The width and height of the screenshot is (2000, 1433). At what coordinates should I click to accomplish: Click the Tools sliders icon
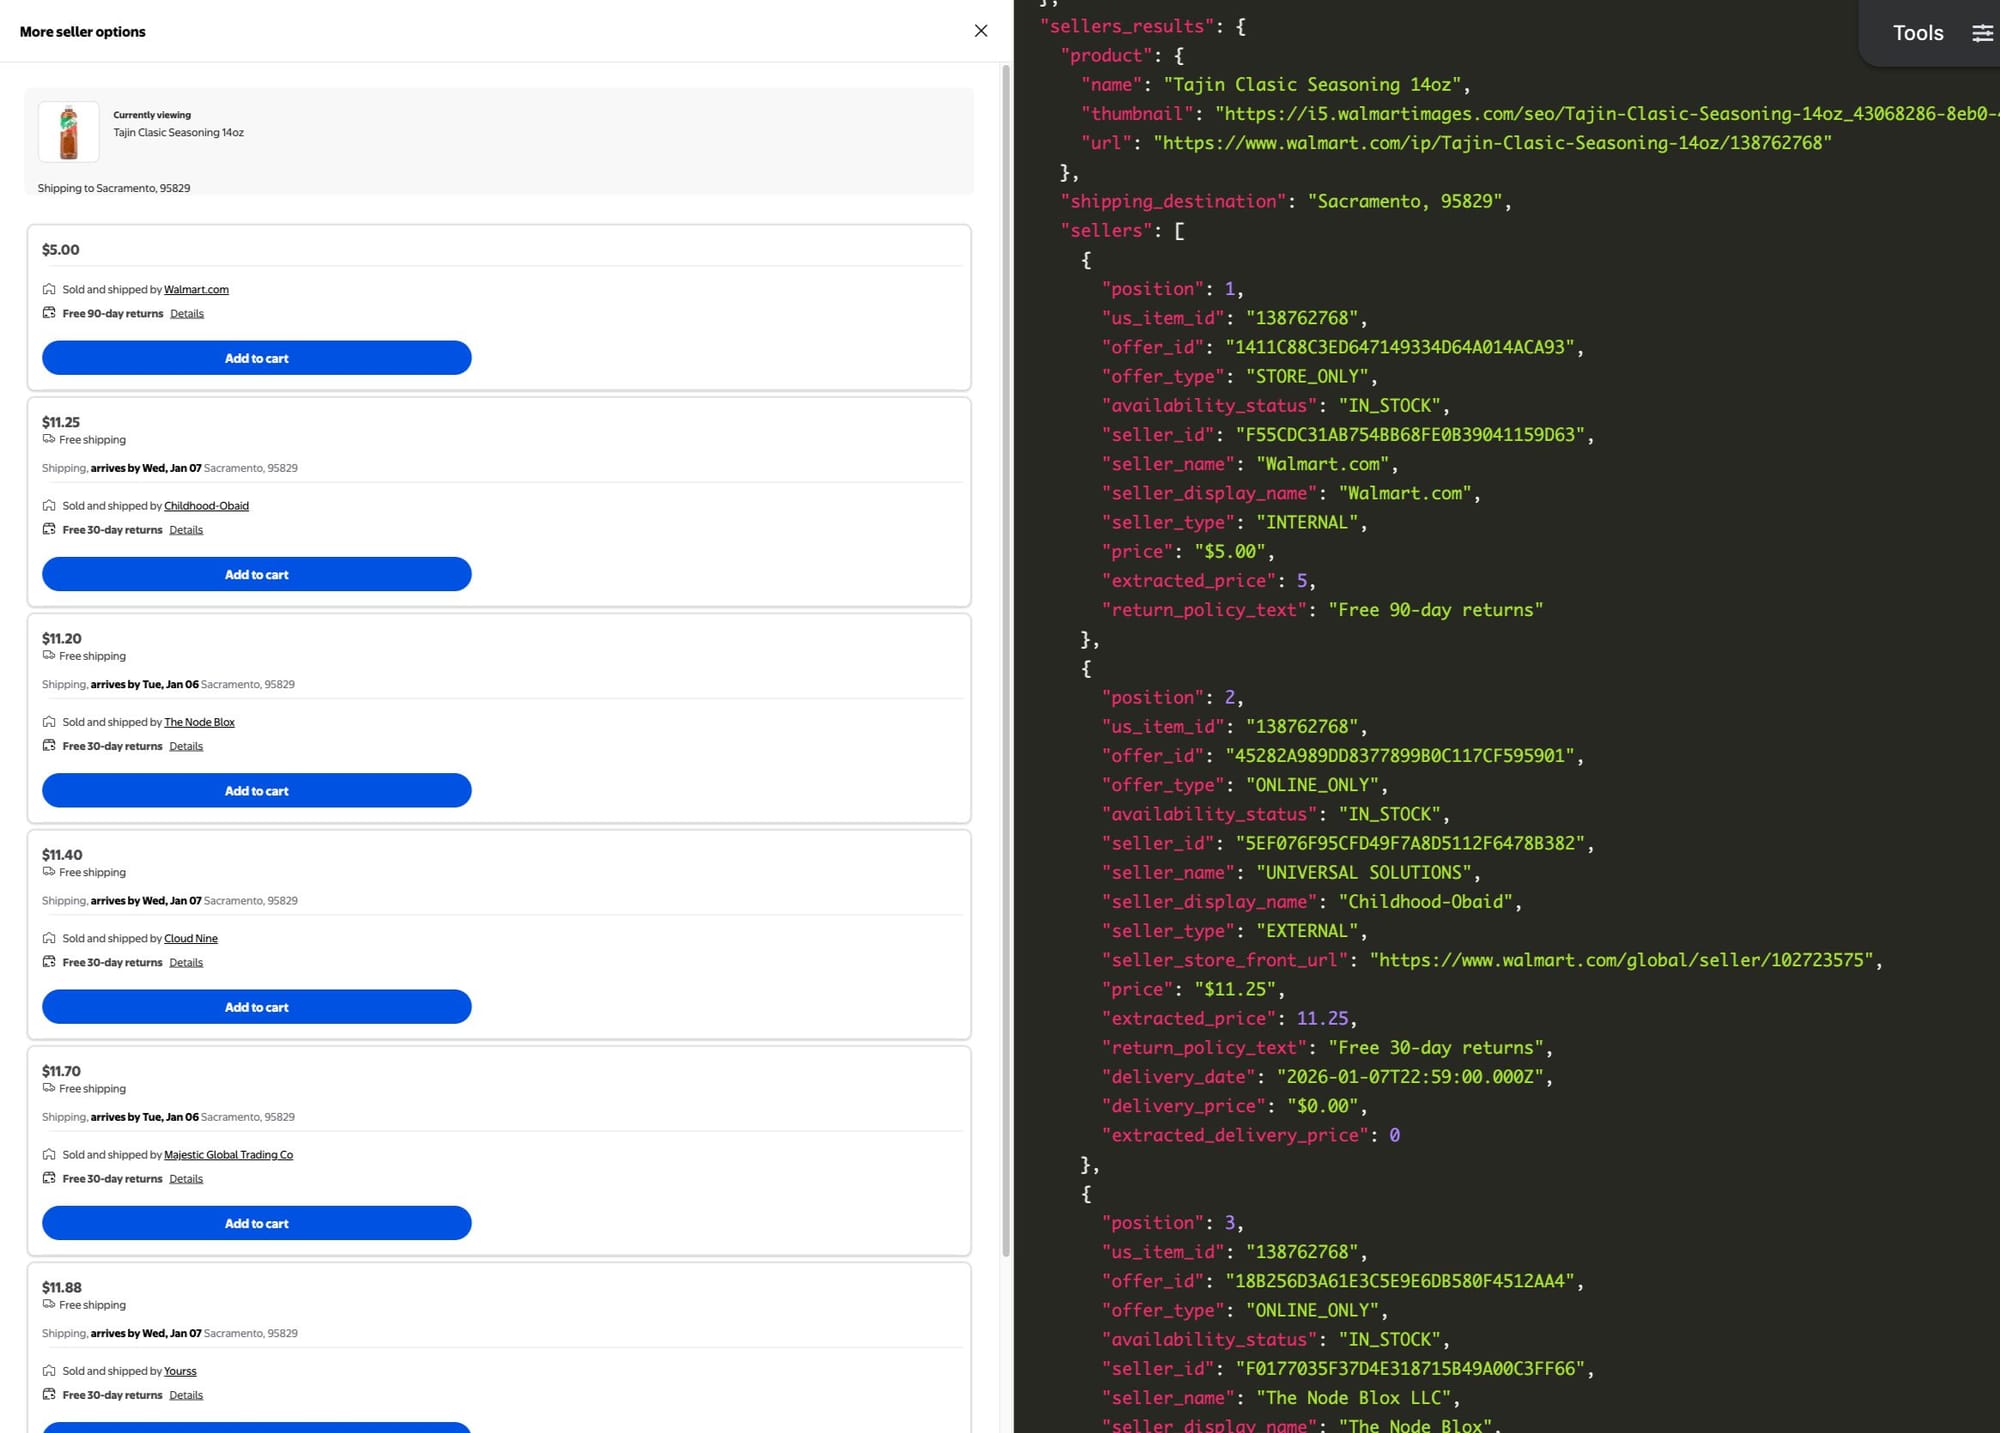point(1982,33)
